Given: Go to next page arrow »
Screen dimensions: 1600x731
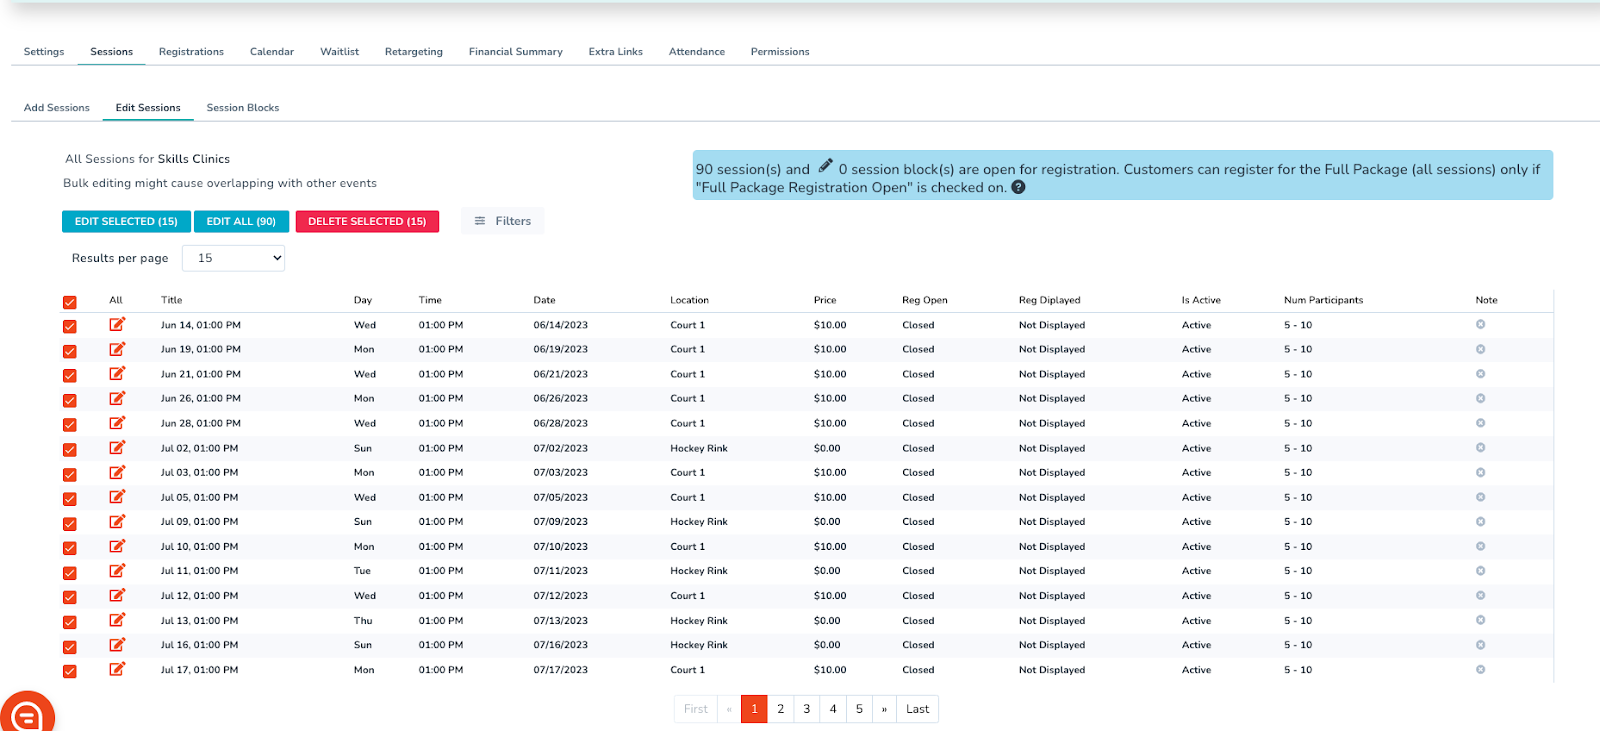Looking at the screenshot, I should point(884,709).
